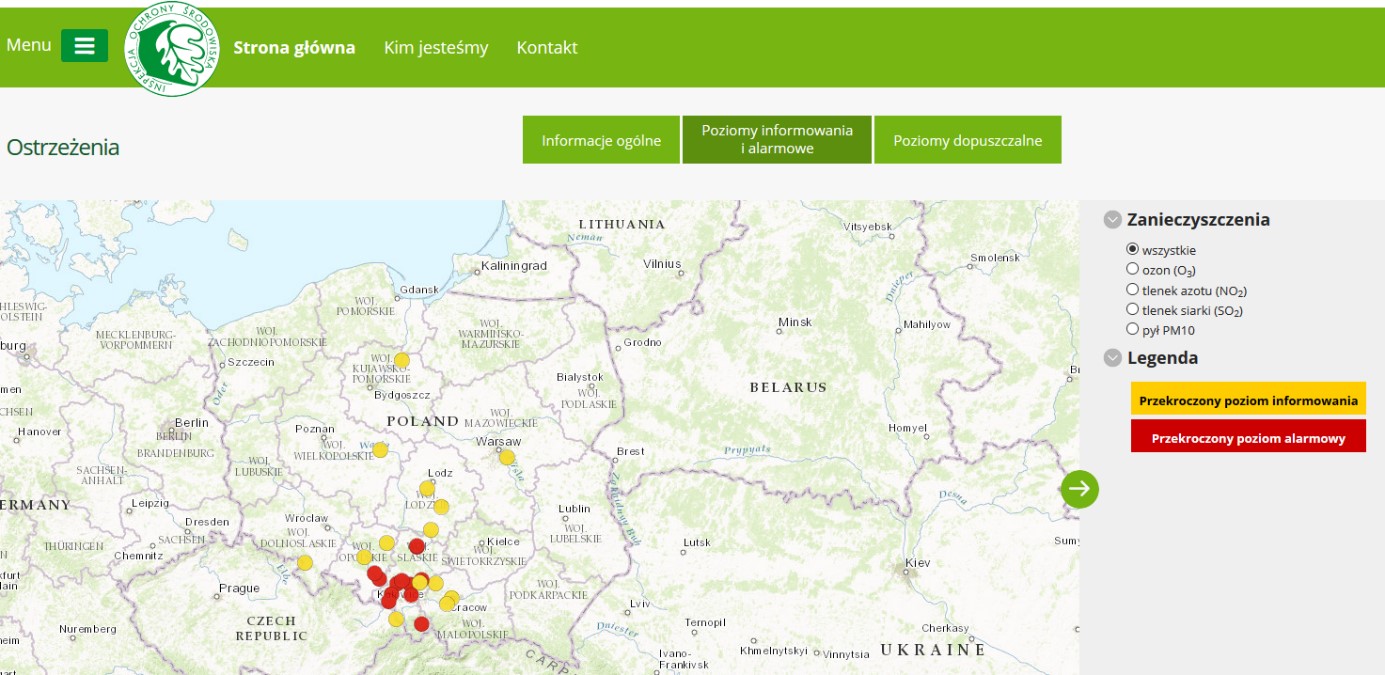Image resolution: width=1385 pixels, height=675 pixels.
Task: Select the ozon (O3) radio button
Action: pos(1133,269)
